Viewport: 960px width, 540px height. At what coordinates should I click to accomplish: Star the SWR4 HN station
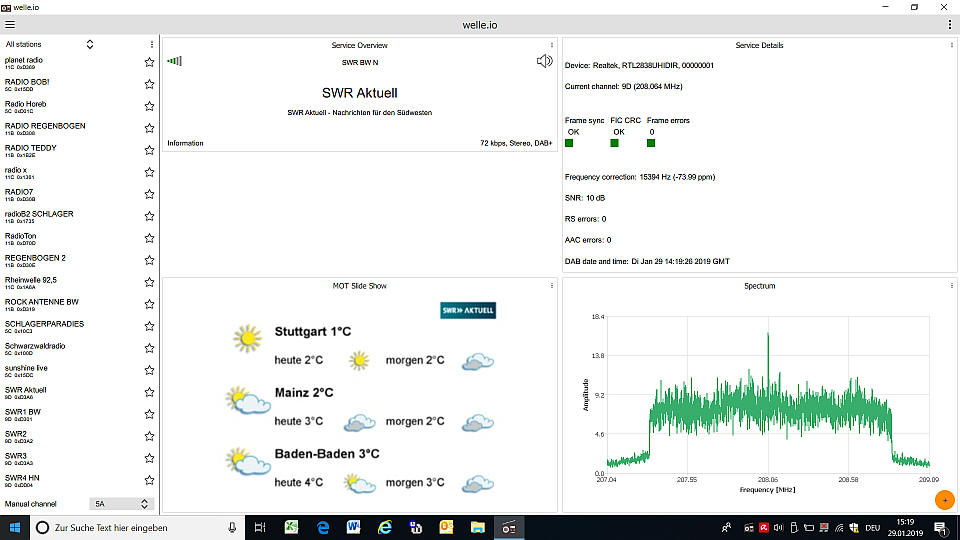pos(149,481)
